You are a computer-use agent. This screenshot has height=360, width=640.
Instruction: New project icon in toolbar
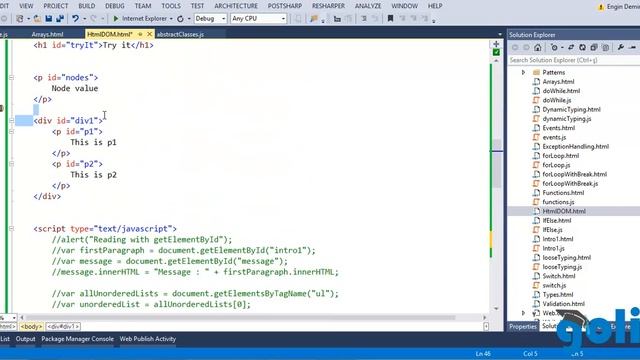(x=20, y=18)
